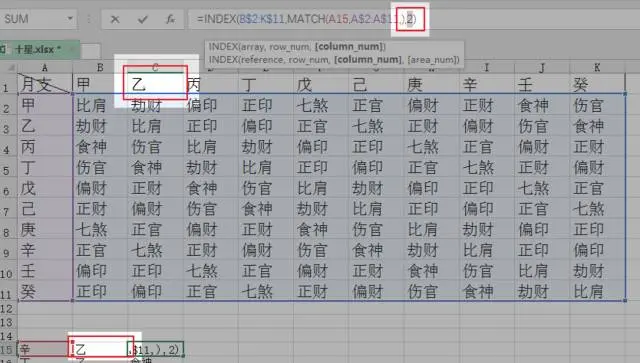Screen dimensions: 640x363
Task: Select cell B1 containing 甲
Action: tap(100, 84)
